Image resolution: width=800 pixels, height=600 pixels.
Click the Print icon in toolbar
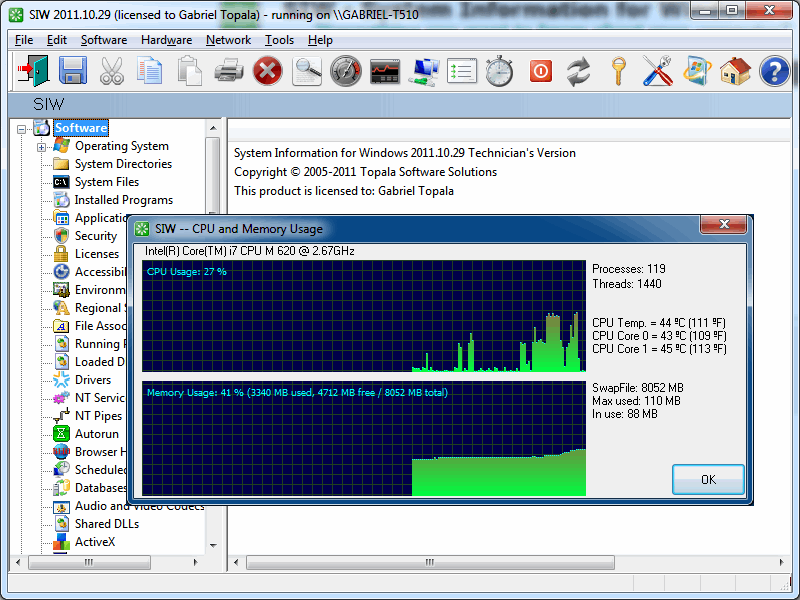coord(229,71)
